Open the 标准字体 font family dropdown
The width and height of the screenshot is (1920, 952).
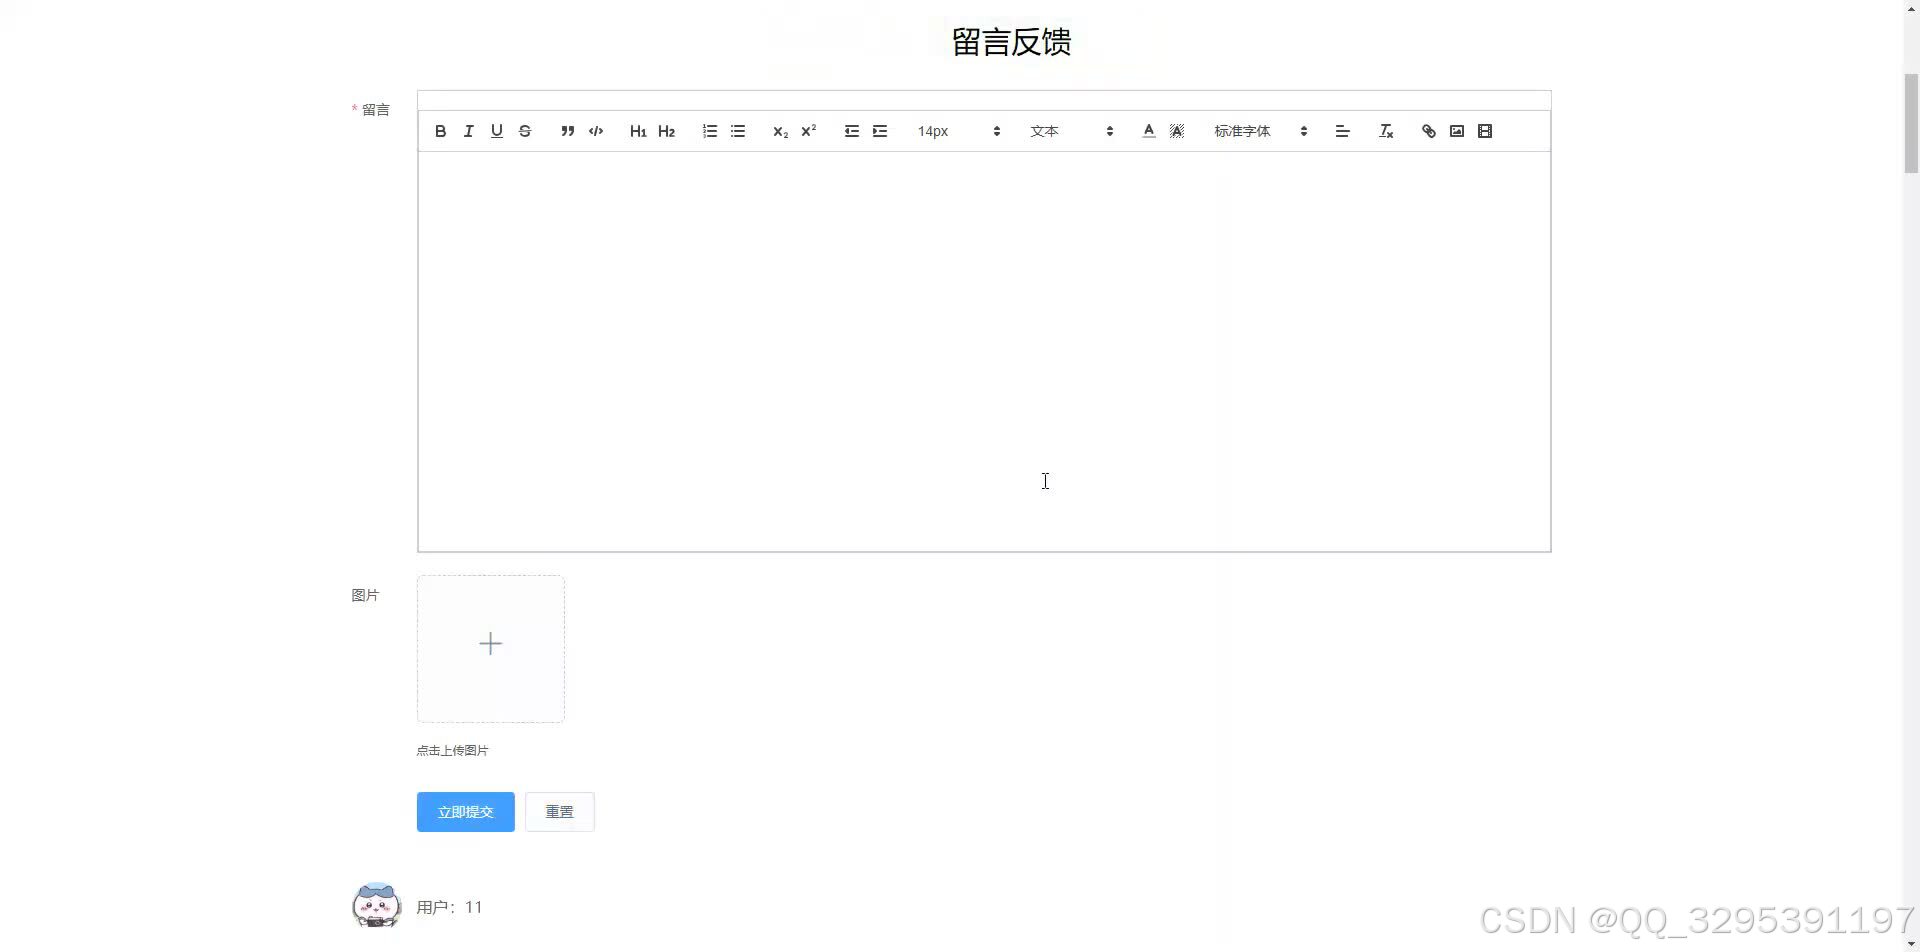[x=1260, y=131]
